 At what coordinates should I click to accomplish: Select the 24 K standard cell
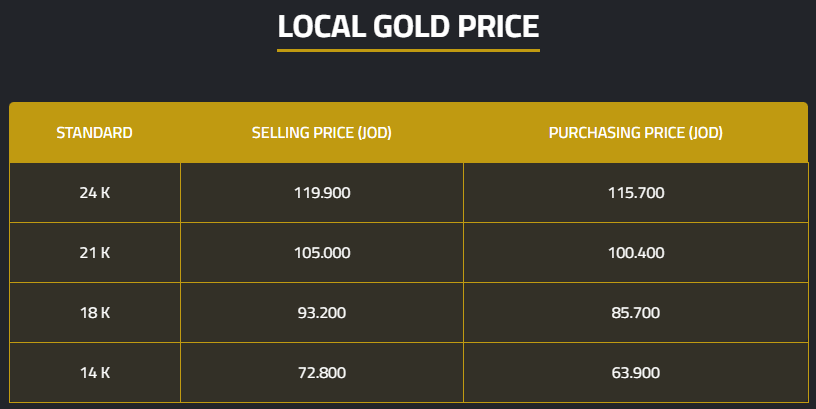(x=94, y=193)
